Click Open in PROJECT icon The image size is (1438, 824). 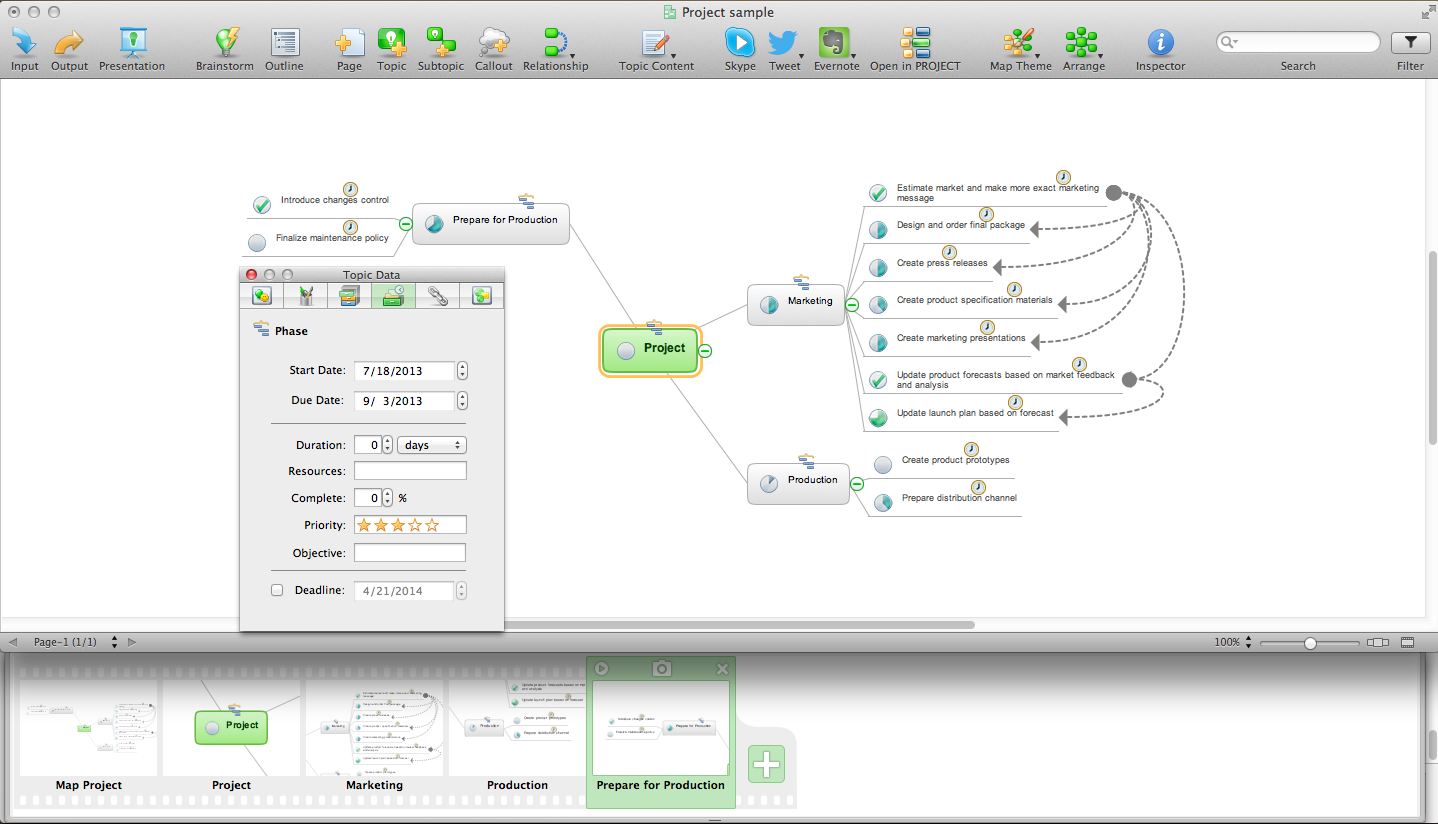pyautogui.click(x=915, y=43)
